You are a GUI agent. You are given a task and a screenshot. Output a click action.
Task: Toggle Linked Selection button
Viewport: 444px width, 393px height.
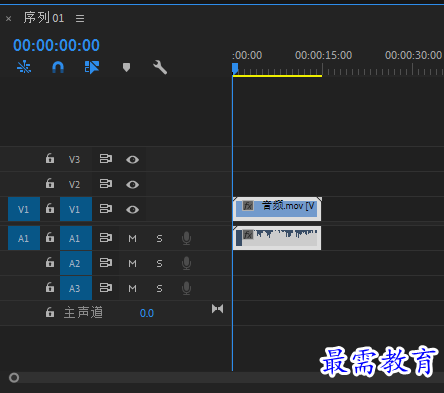92,67
